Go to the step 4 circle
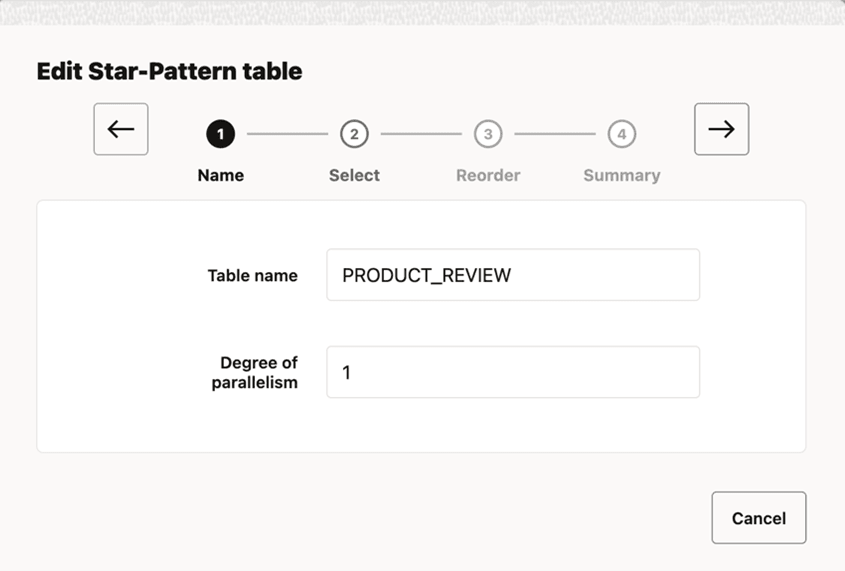The height and width of the screenshot is (571, 845). click(x=622, y=134)
